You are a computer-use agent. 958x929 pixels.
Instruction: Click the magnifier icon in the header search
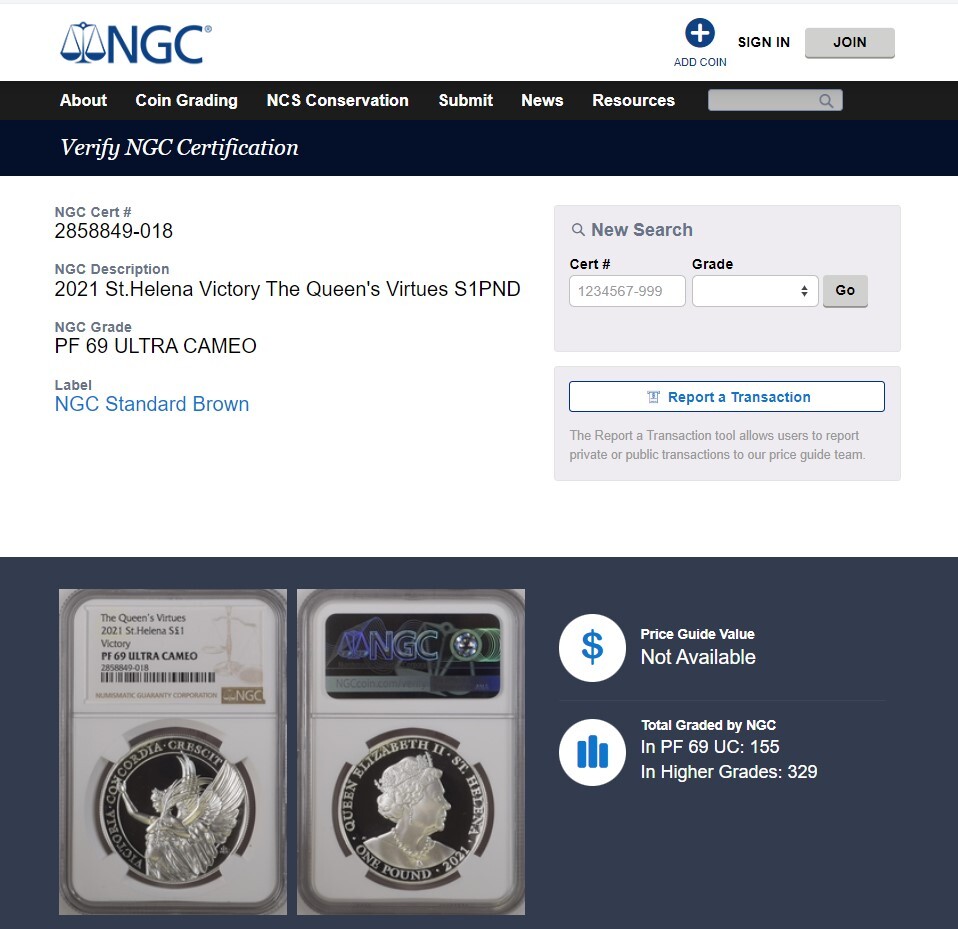826,101
